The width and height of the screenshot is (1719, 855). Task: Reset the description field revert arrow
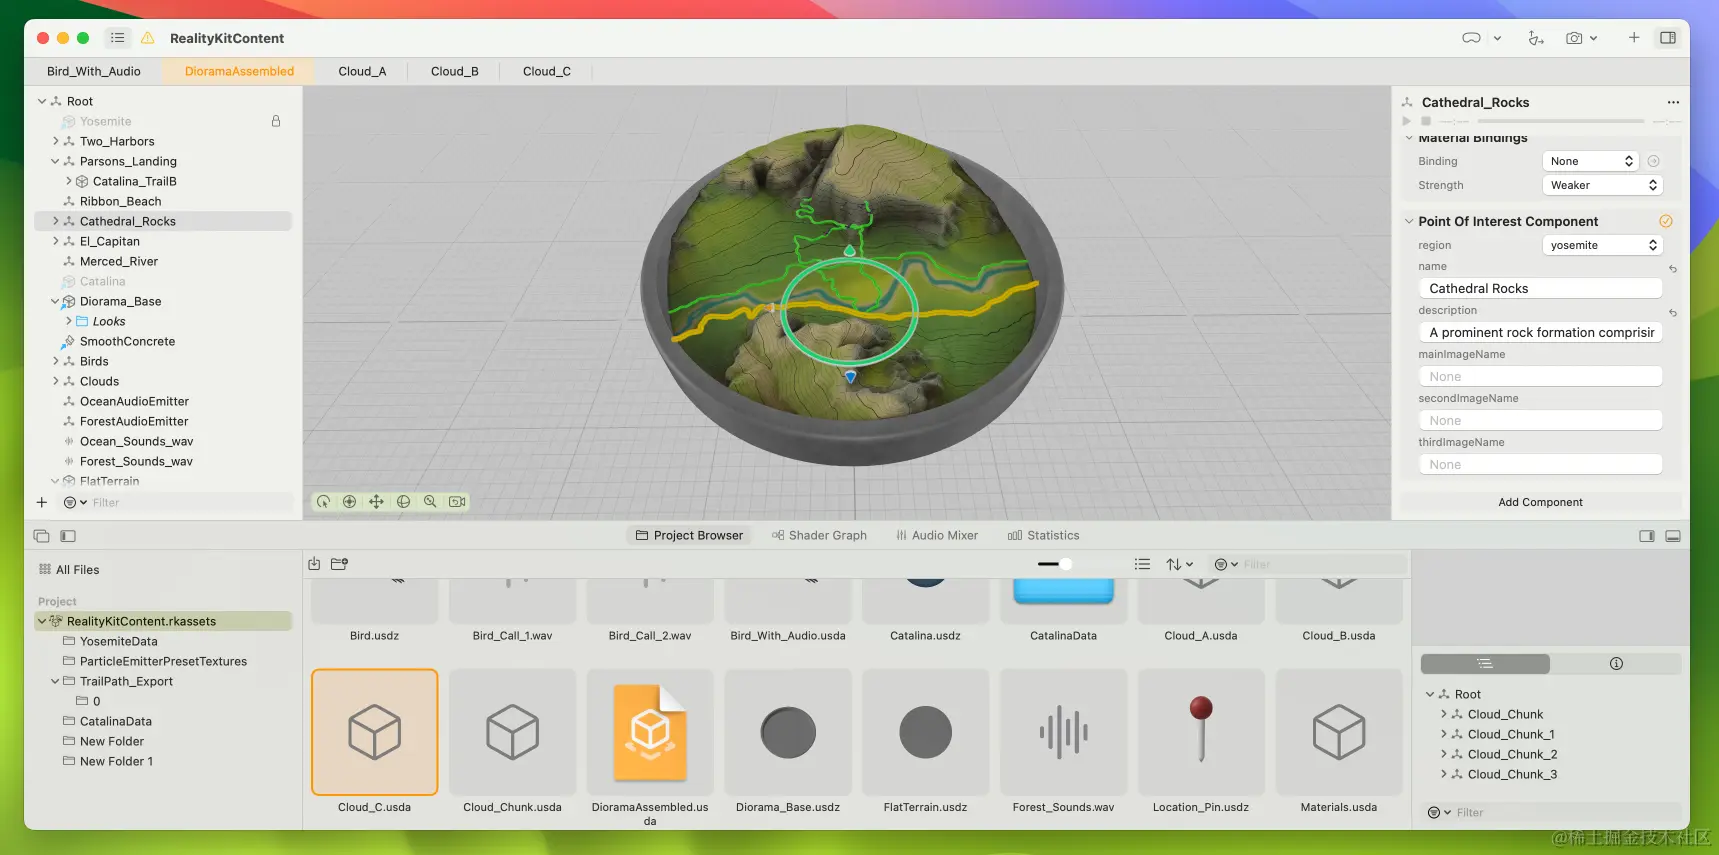tap(1673, 313)
